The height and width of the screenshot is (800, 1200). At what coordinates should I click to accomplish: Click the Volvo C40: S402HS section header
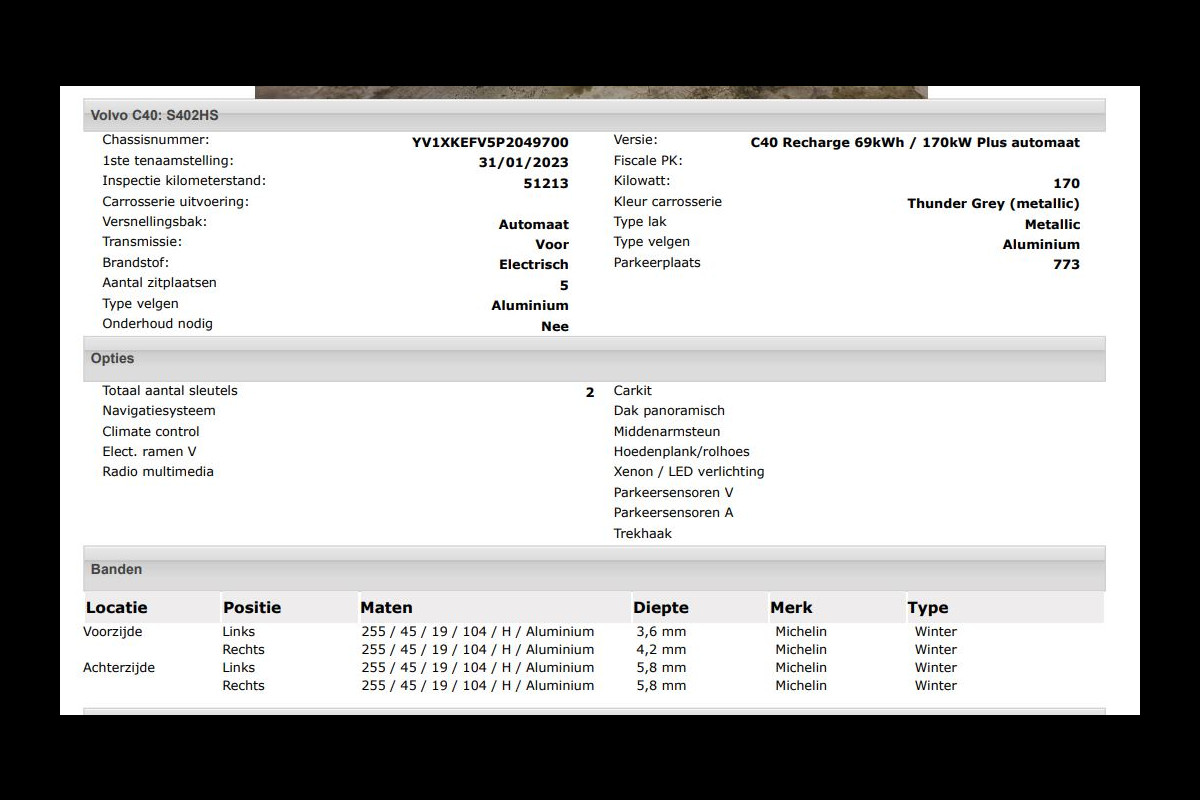(154, 115)
